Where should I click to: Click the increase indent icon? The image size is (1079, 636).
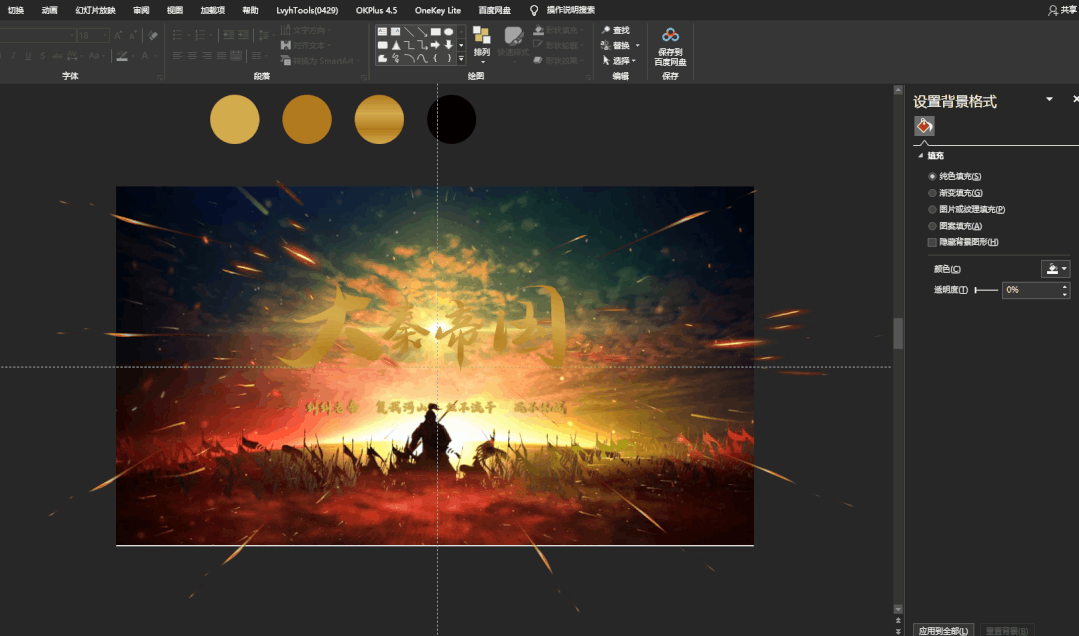[243, 34]
